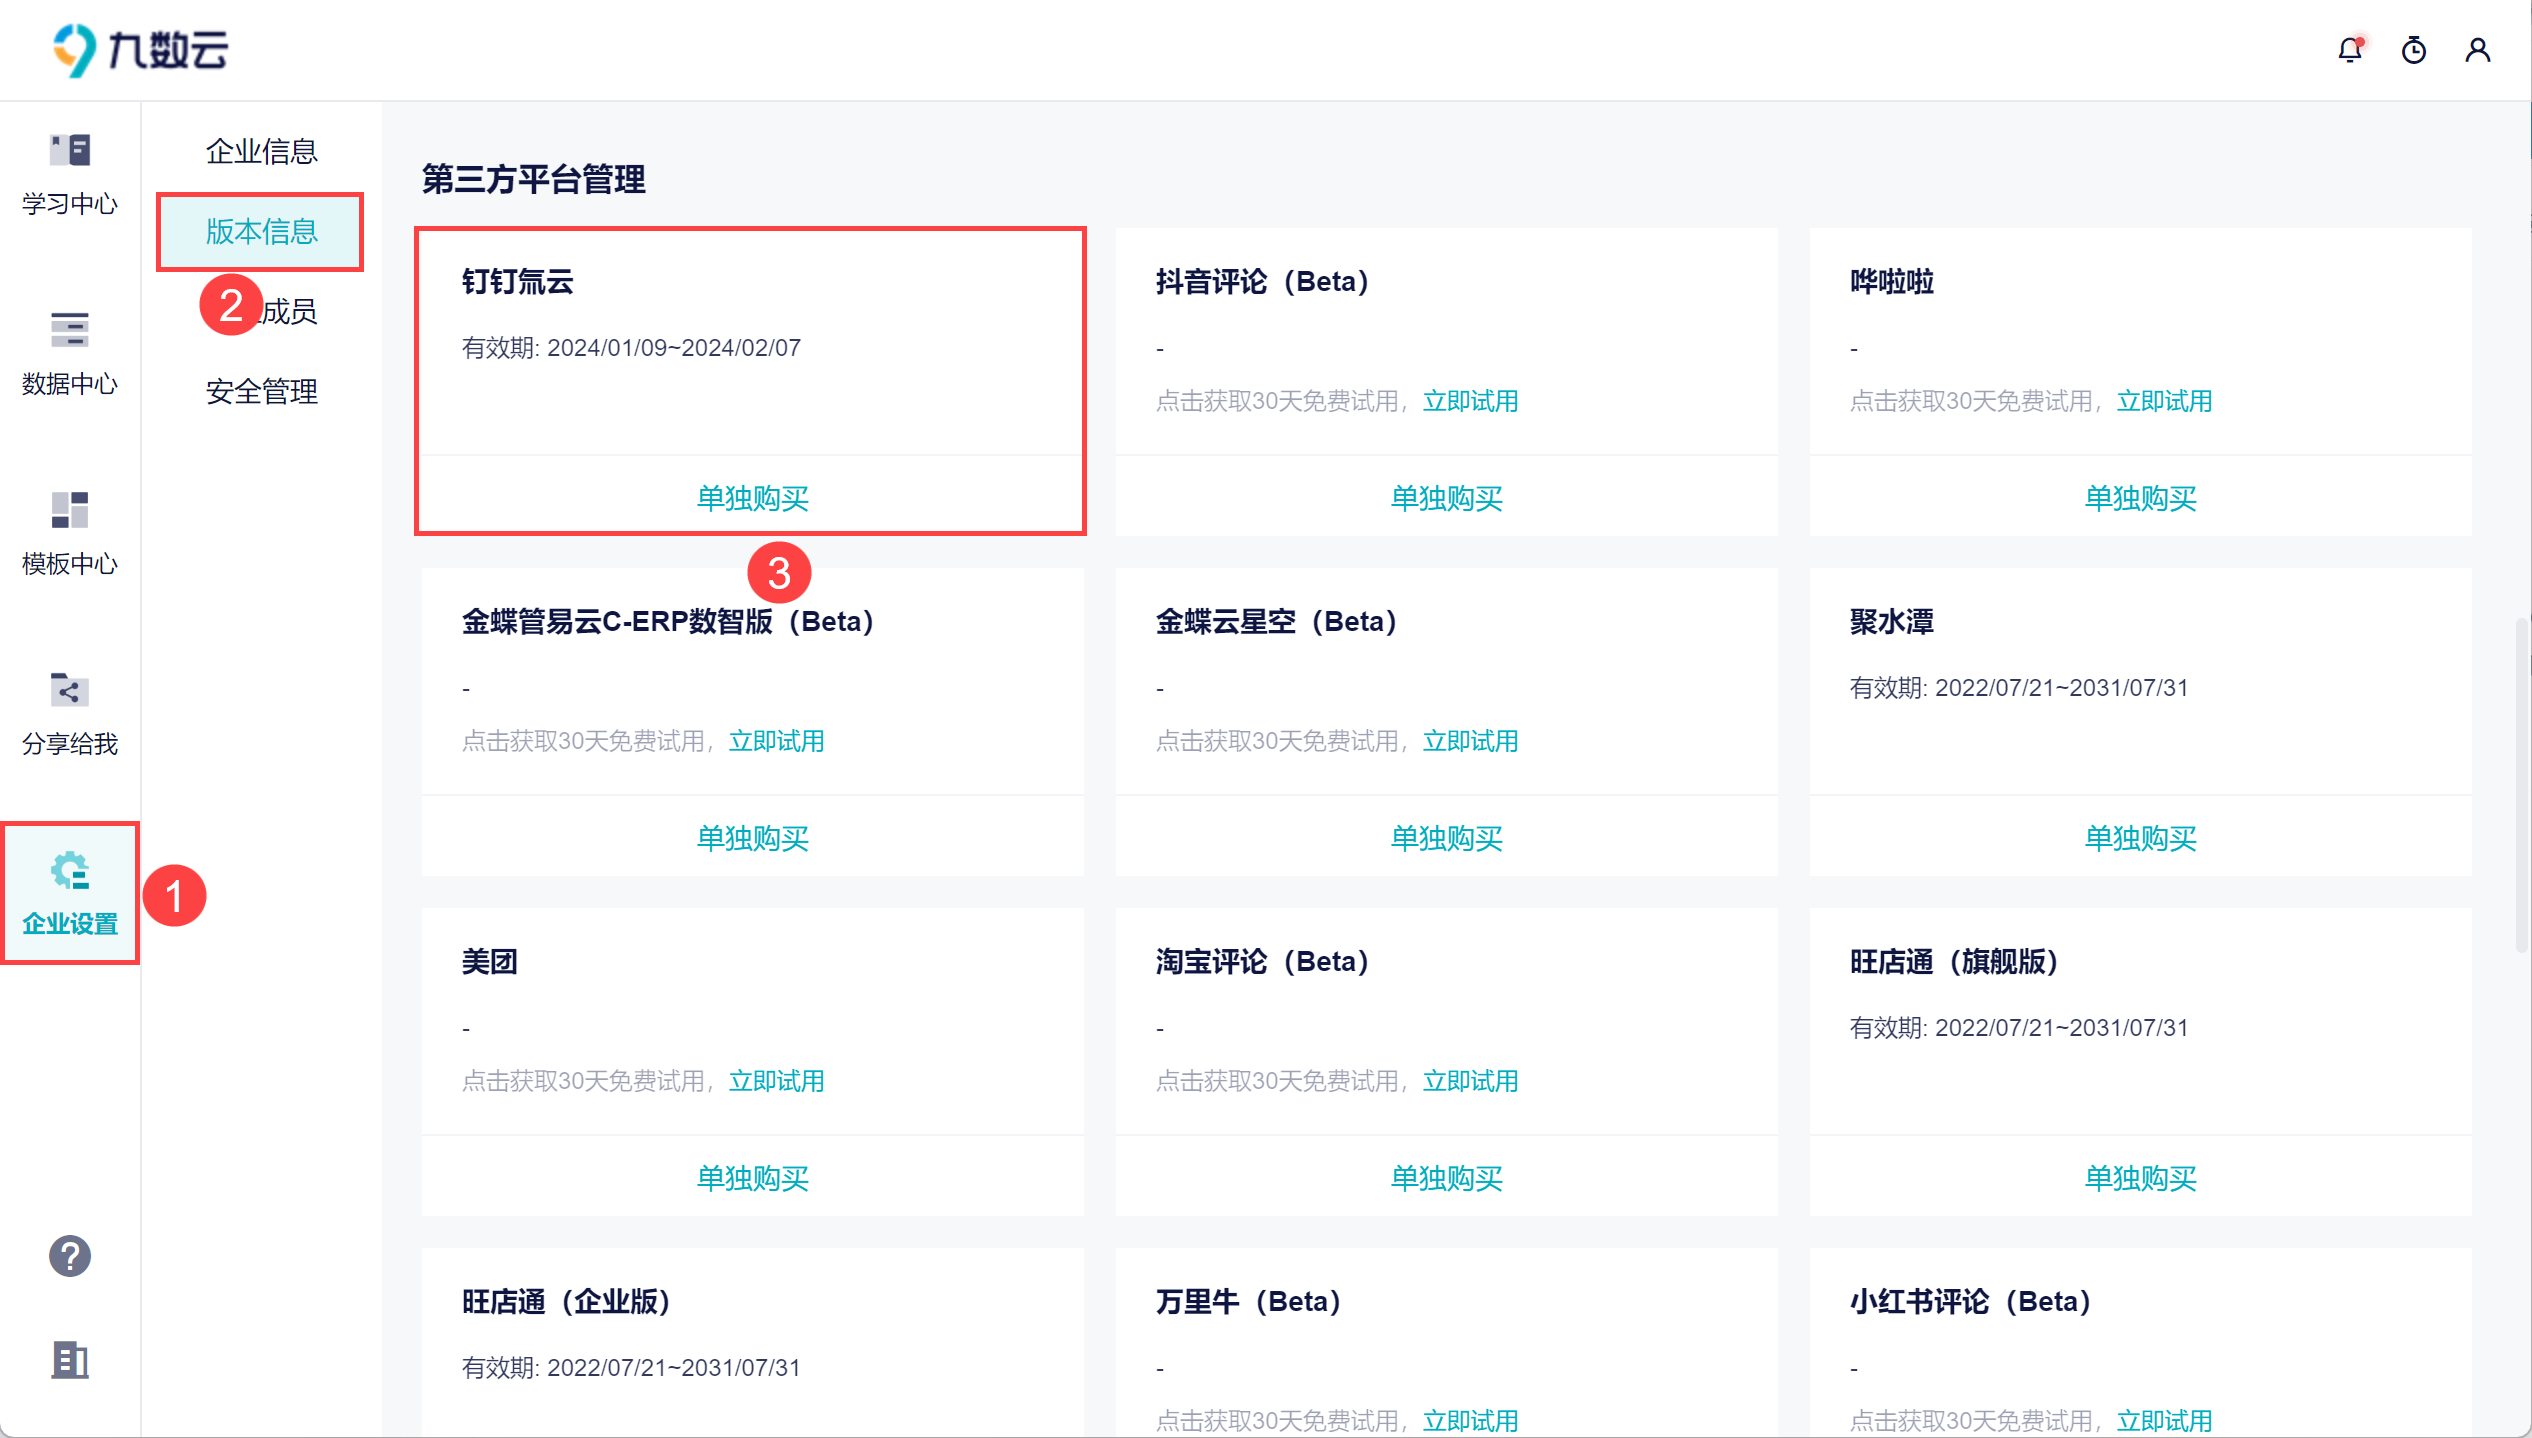Image resolution: width=2532 pixels, height=1438 pixels.
Task: Select 企业信息 menu item
Action: tap(261, 151)
